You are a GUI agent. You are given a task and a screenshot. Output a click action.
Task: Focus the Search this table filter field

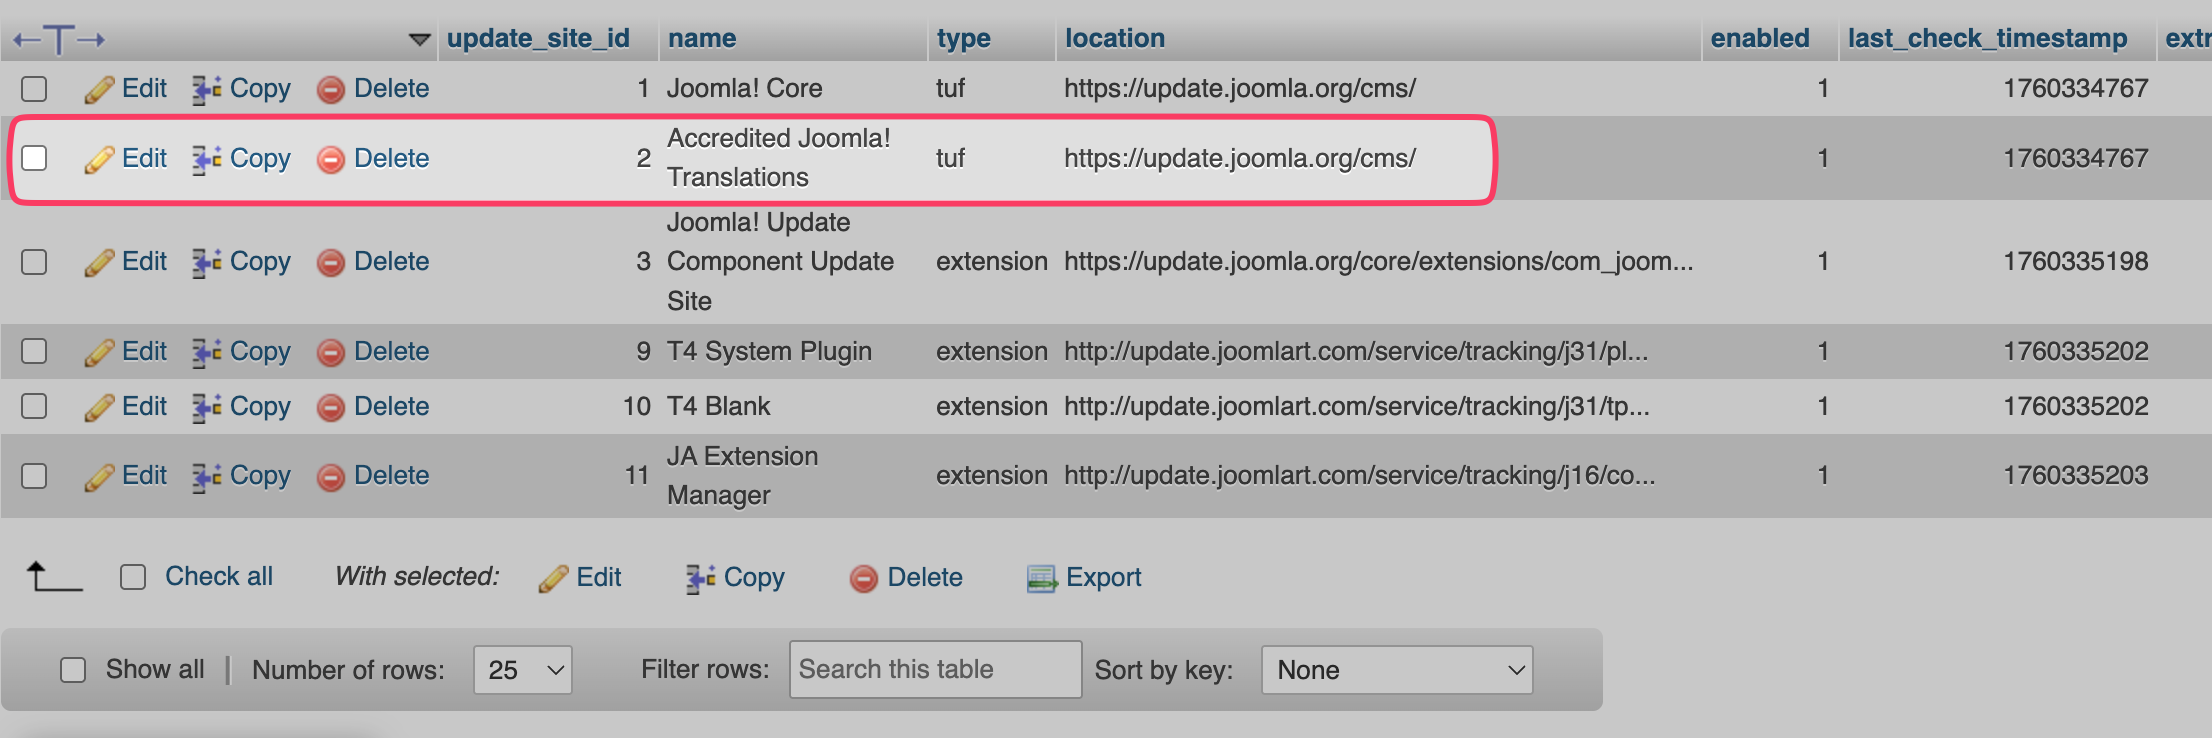935,670
